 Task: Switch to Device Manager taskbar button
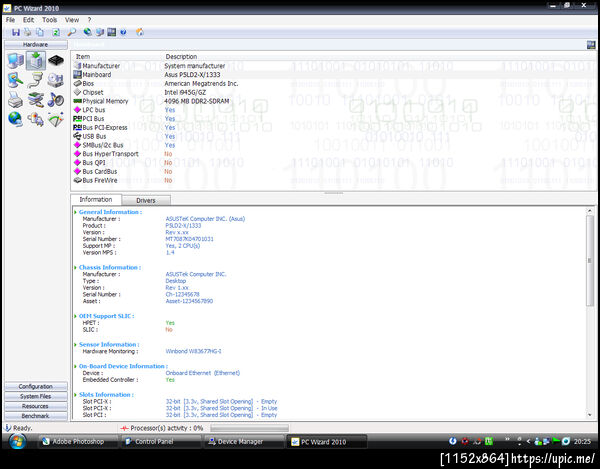click(244, 441)
